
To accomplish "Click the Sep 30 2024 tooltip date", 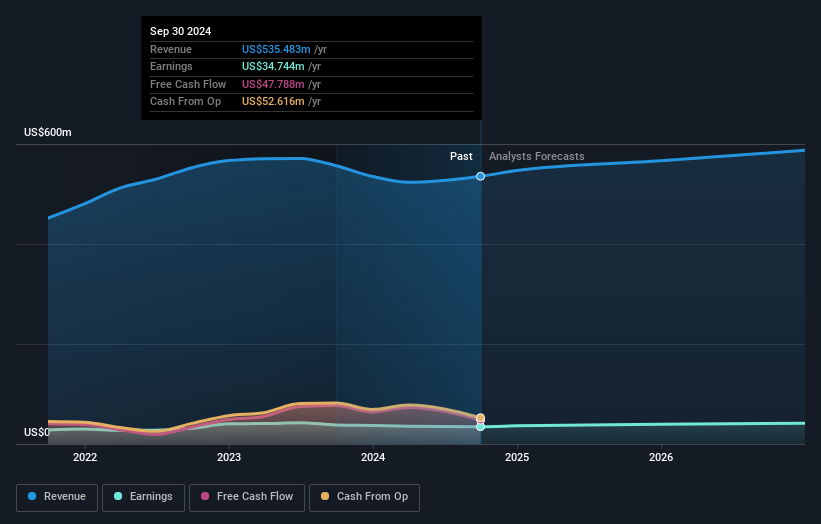I will [x=181, y=31].
